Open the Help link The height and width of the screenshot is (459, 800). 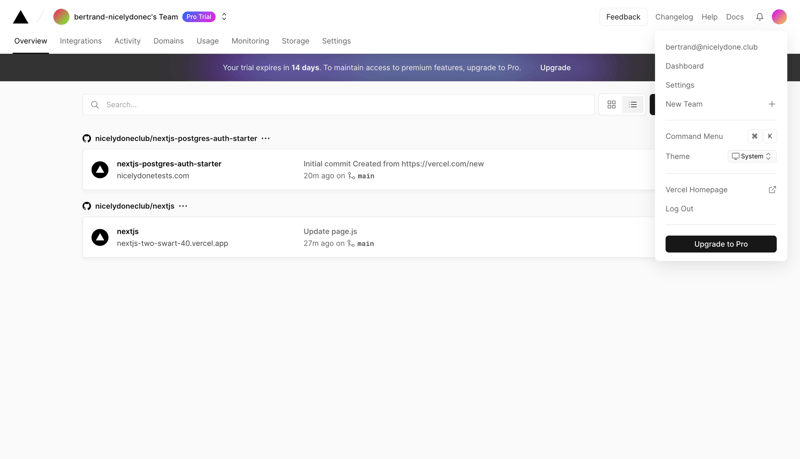(709, 17)
